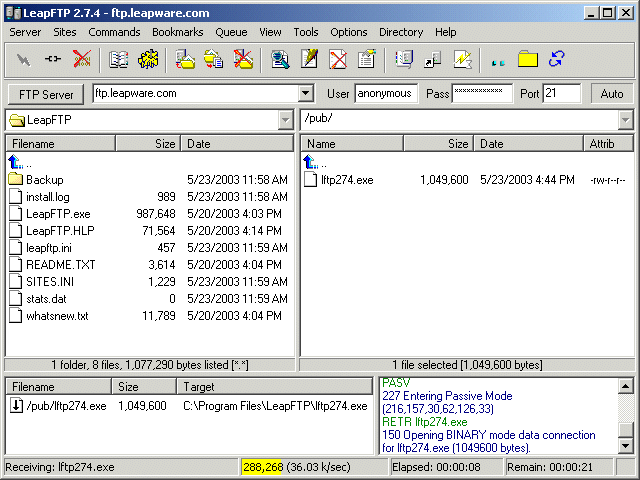The width and height of the screenshot is (640, 480).
Task: Click the clipboard properties icon
Action: point(367,60)
